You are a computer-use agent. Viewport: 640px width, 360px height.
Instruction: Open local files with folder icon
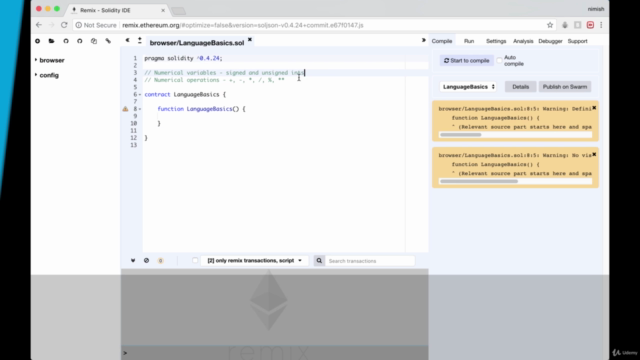click(51, 41)
